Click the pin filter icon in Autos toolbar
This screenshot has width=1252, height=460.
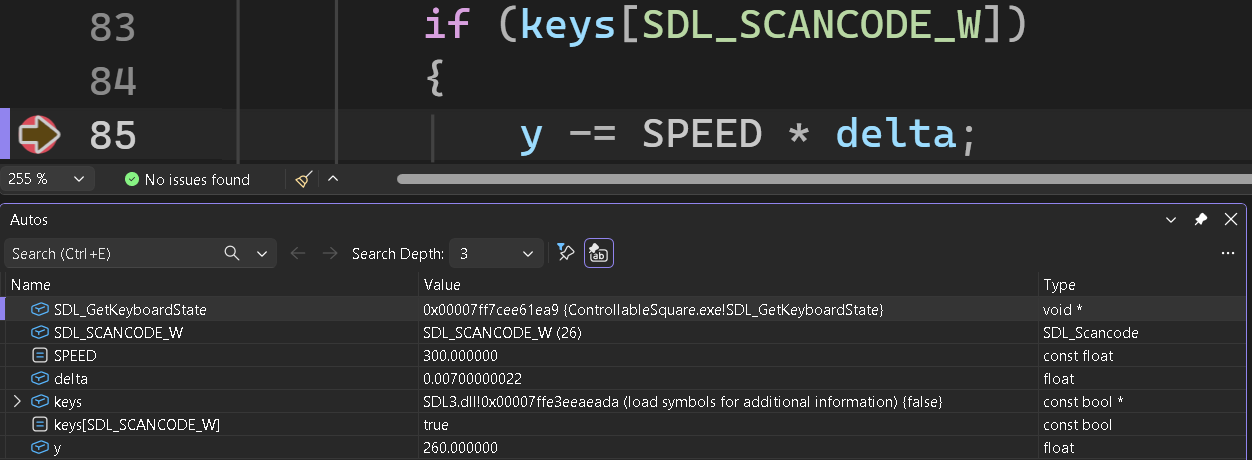tap(566, 253)
